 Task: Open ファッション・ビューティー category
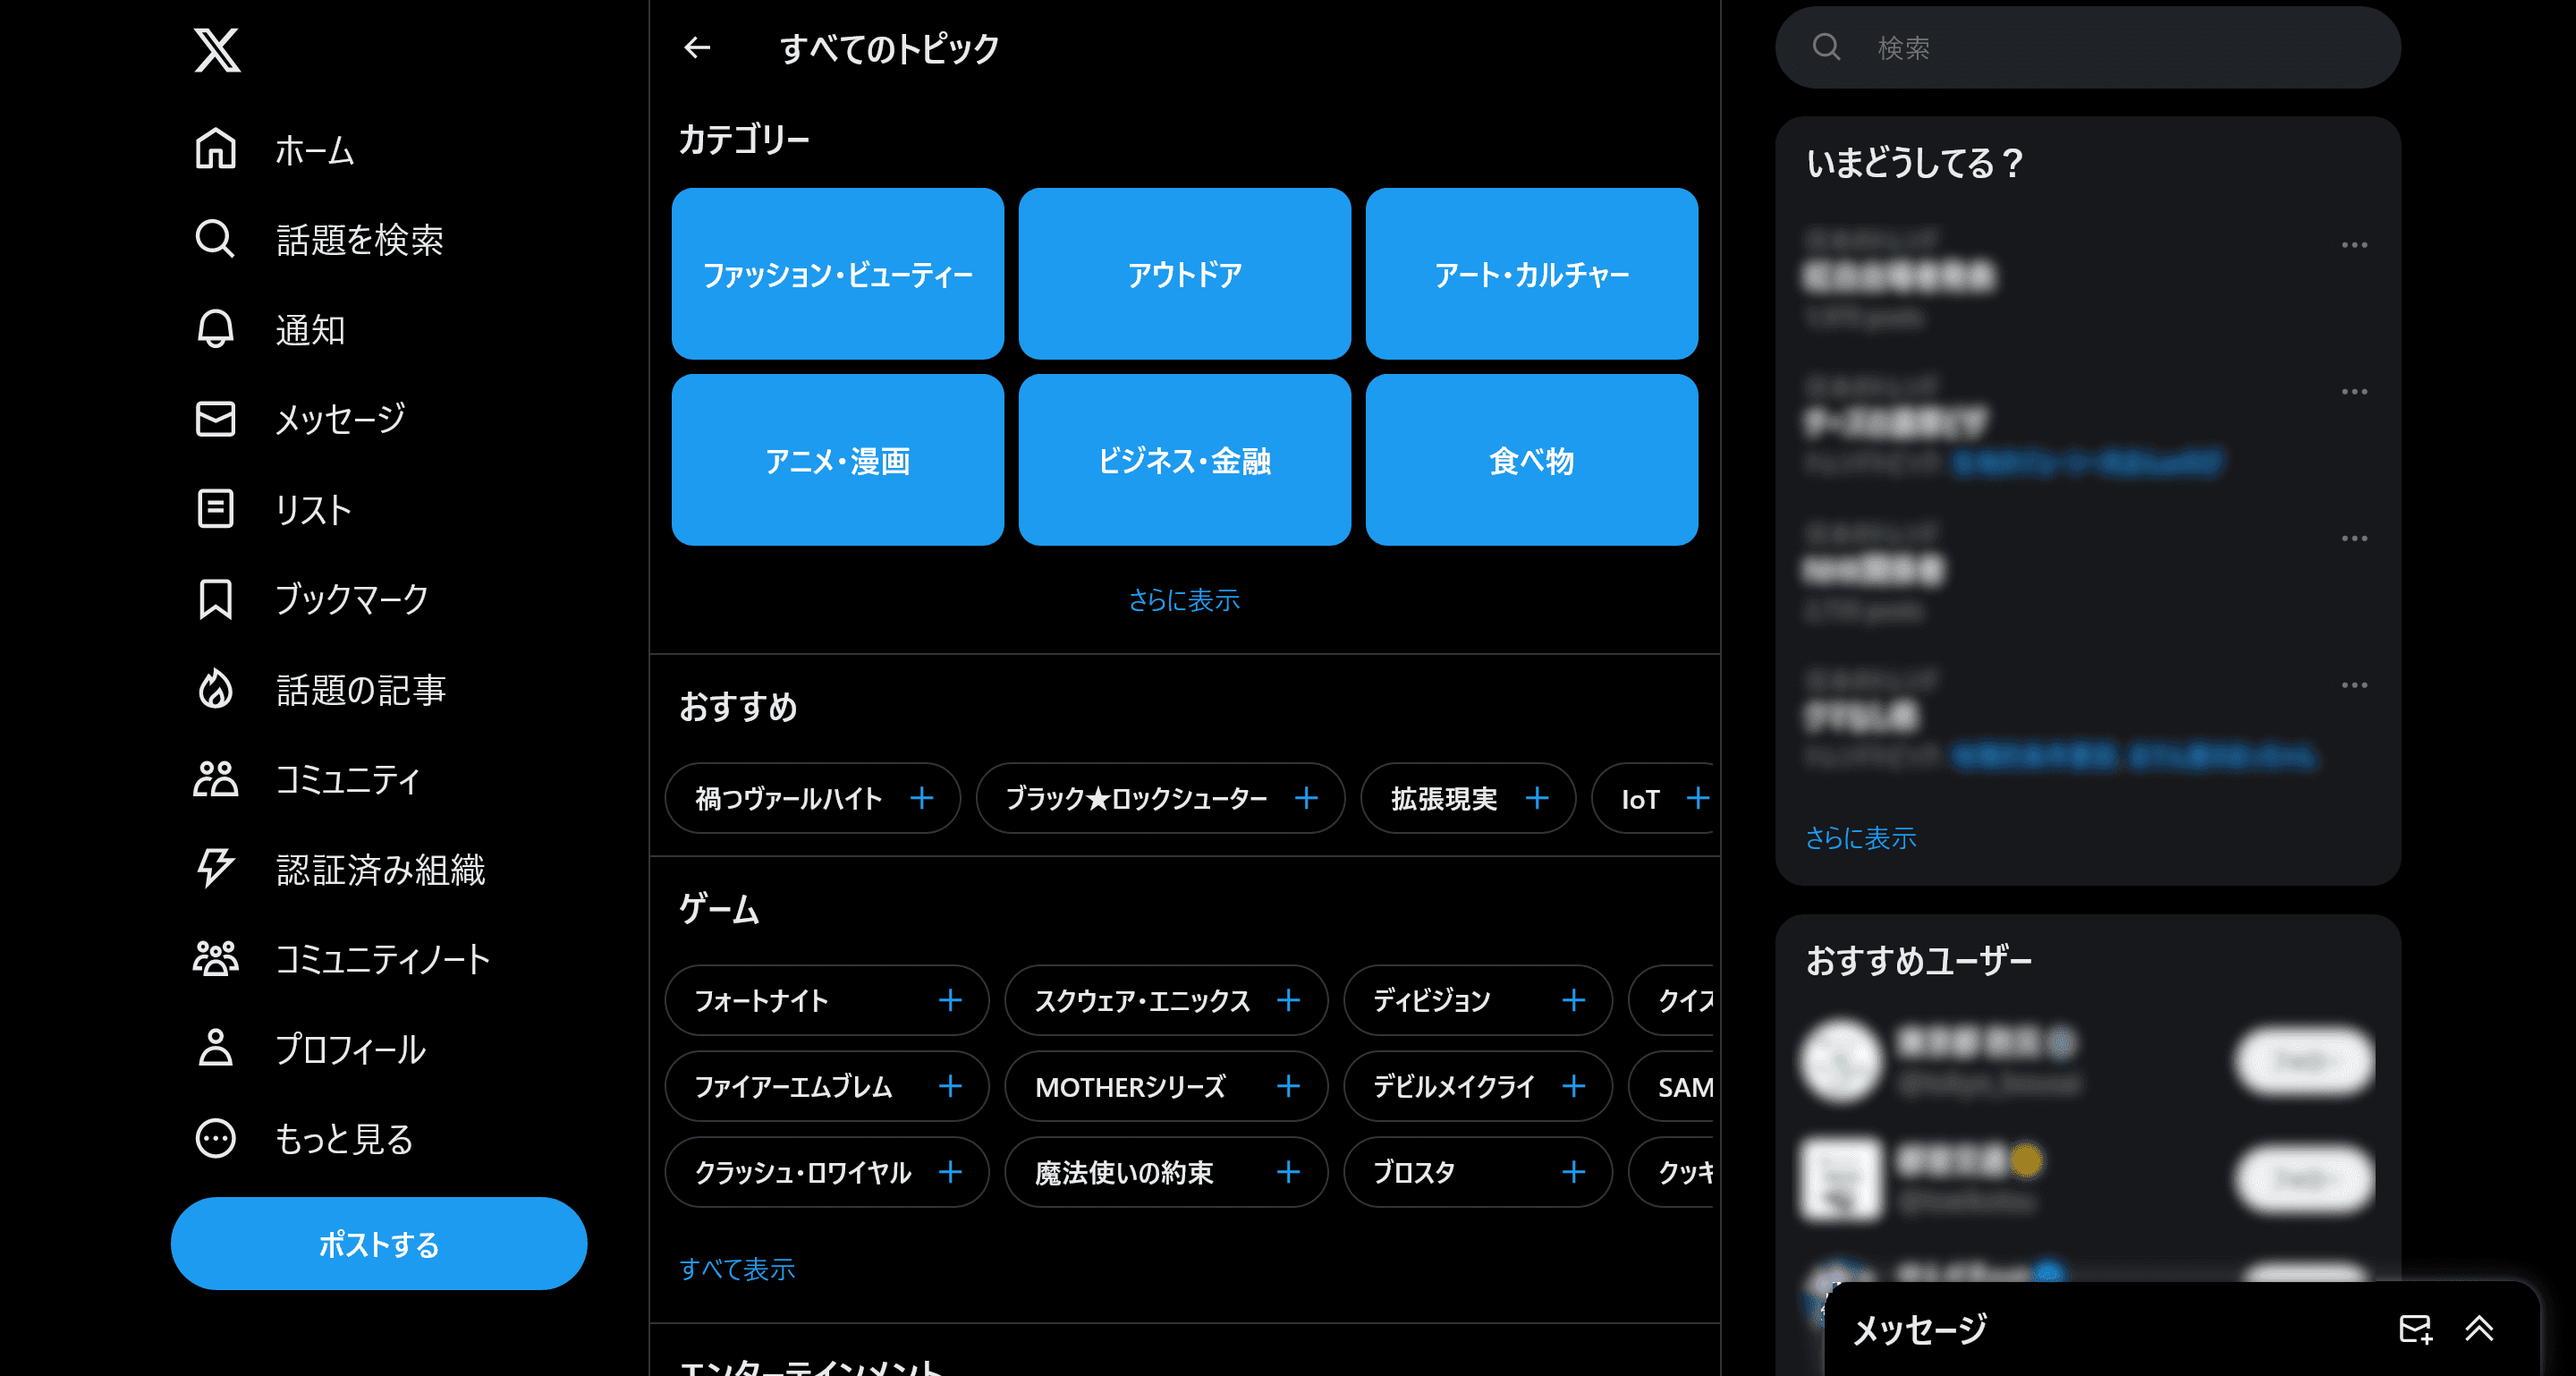[x=837, y=273]
